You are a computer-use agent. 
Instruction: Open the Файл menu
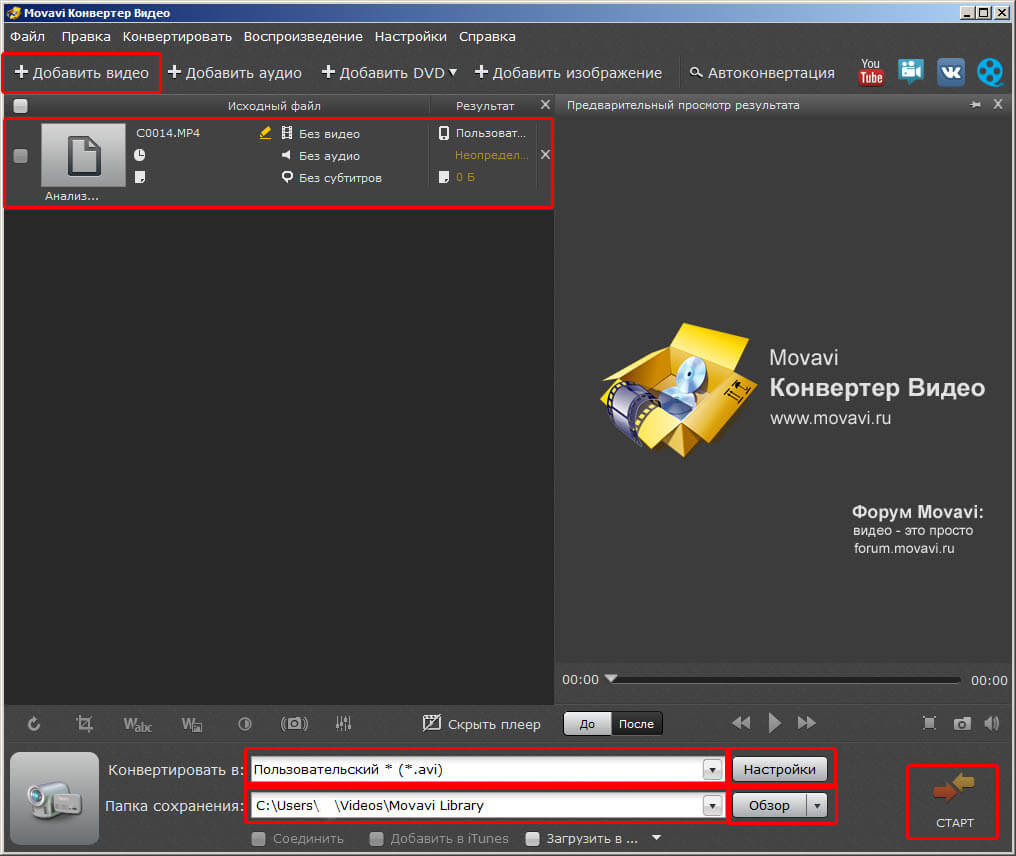27,36
